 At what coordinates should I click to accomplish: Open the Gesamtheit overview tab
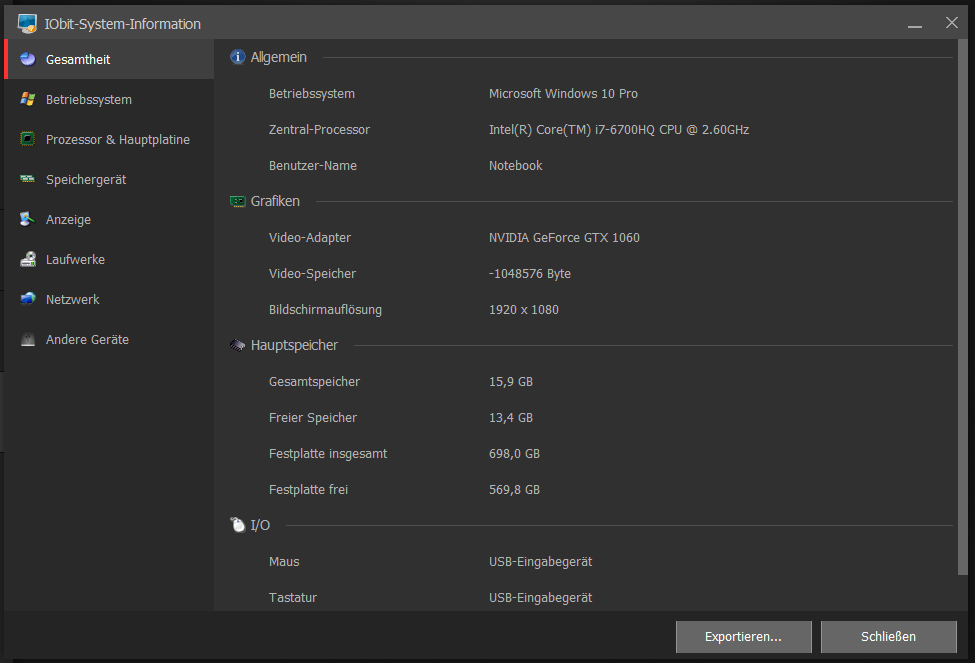point(109,59)
